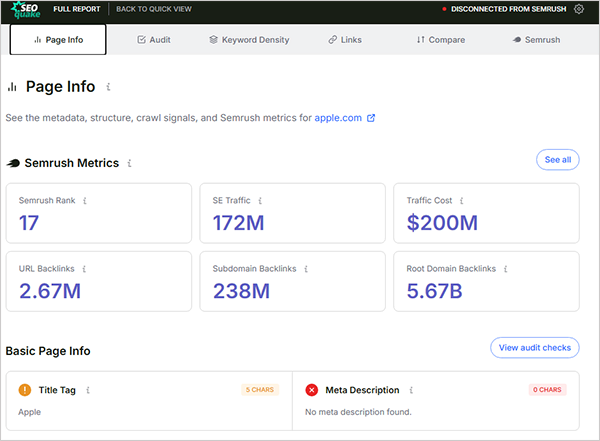Screen dimensions: 600x441
Task: Click info icon next to Traffic Cost
Action: (461, 201)
